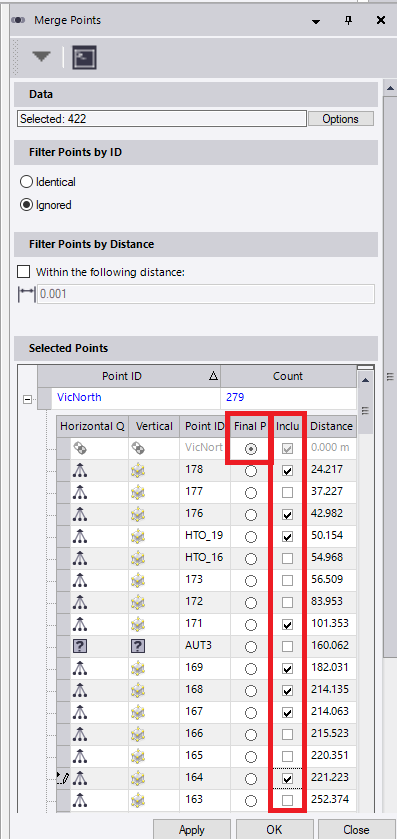
Task: Check Include for point 177
Action: point(288,493)
